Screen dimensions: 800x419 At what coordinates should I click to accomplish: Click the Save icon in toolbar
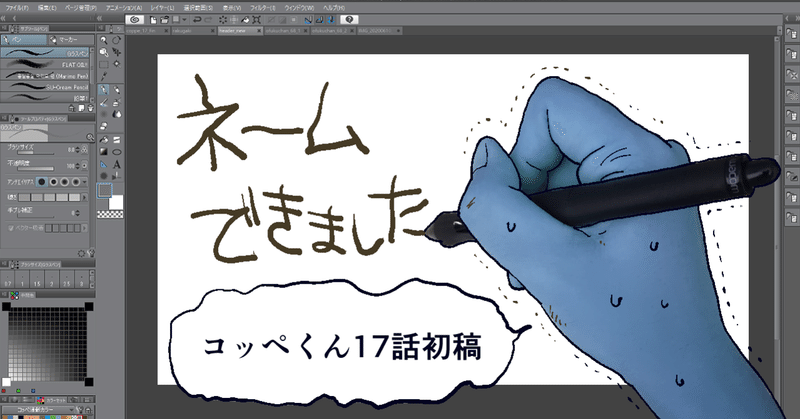click(176, 20)
